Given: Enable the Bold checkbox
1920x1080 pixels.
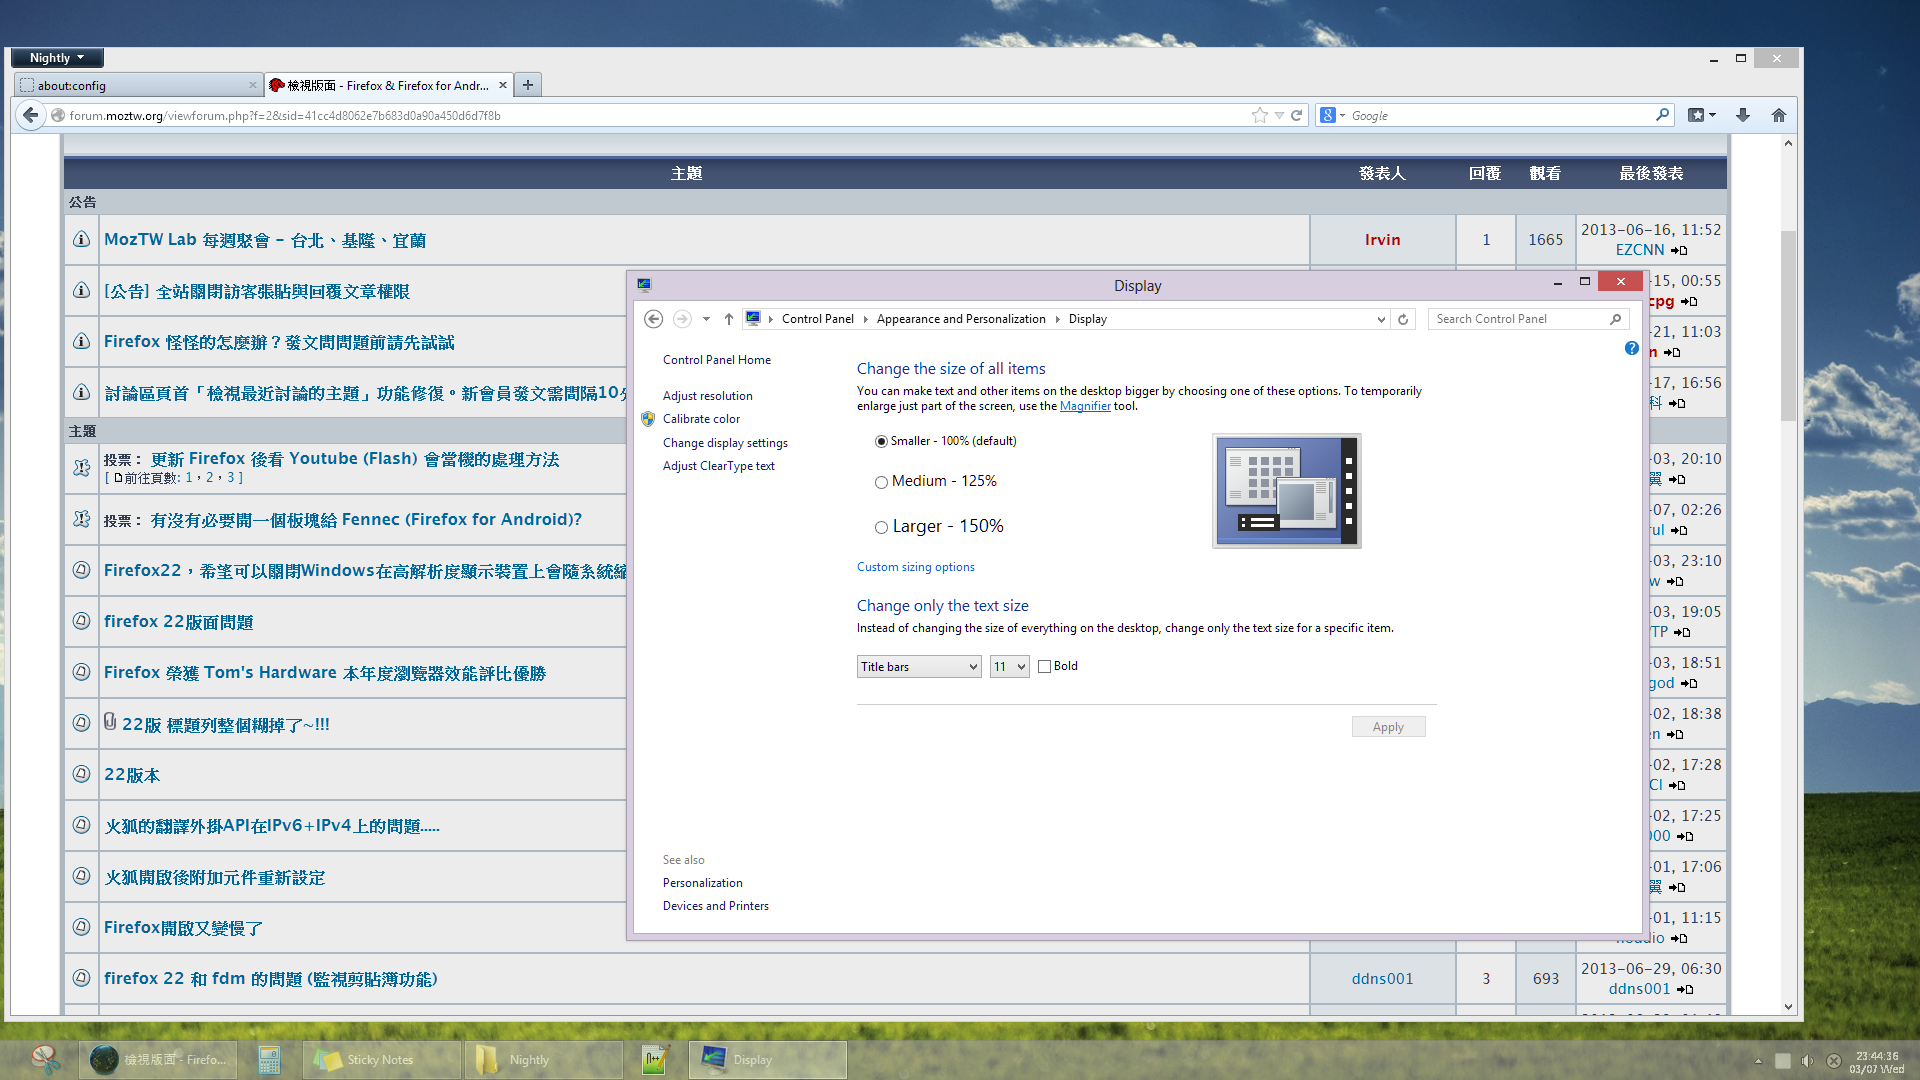Looking at the screenshot, I should pos(1044,667).
